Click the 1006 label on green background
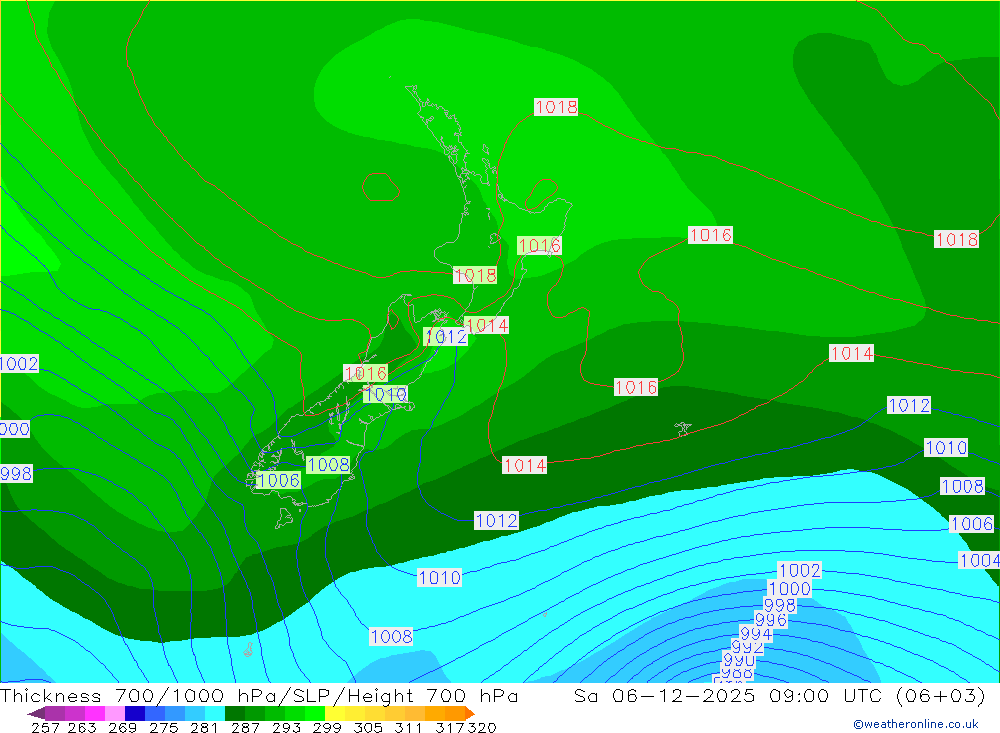 click(x=279, y=480)
